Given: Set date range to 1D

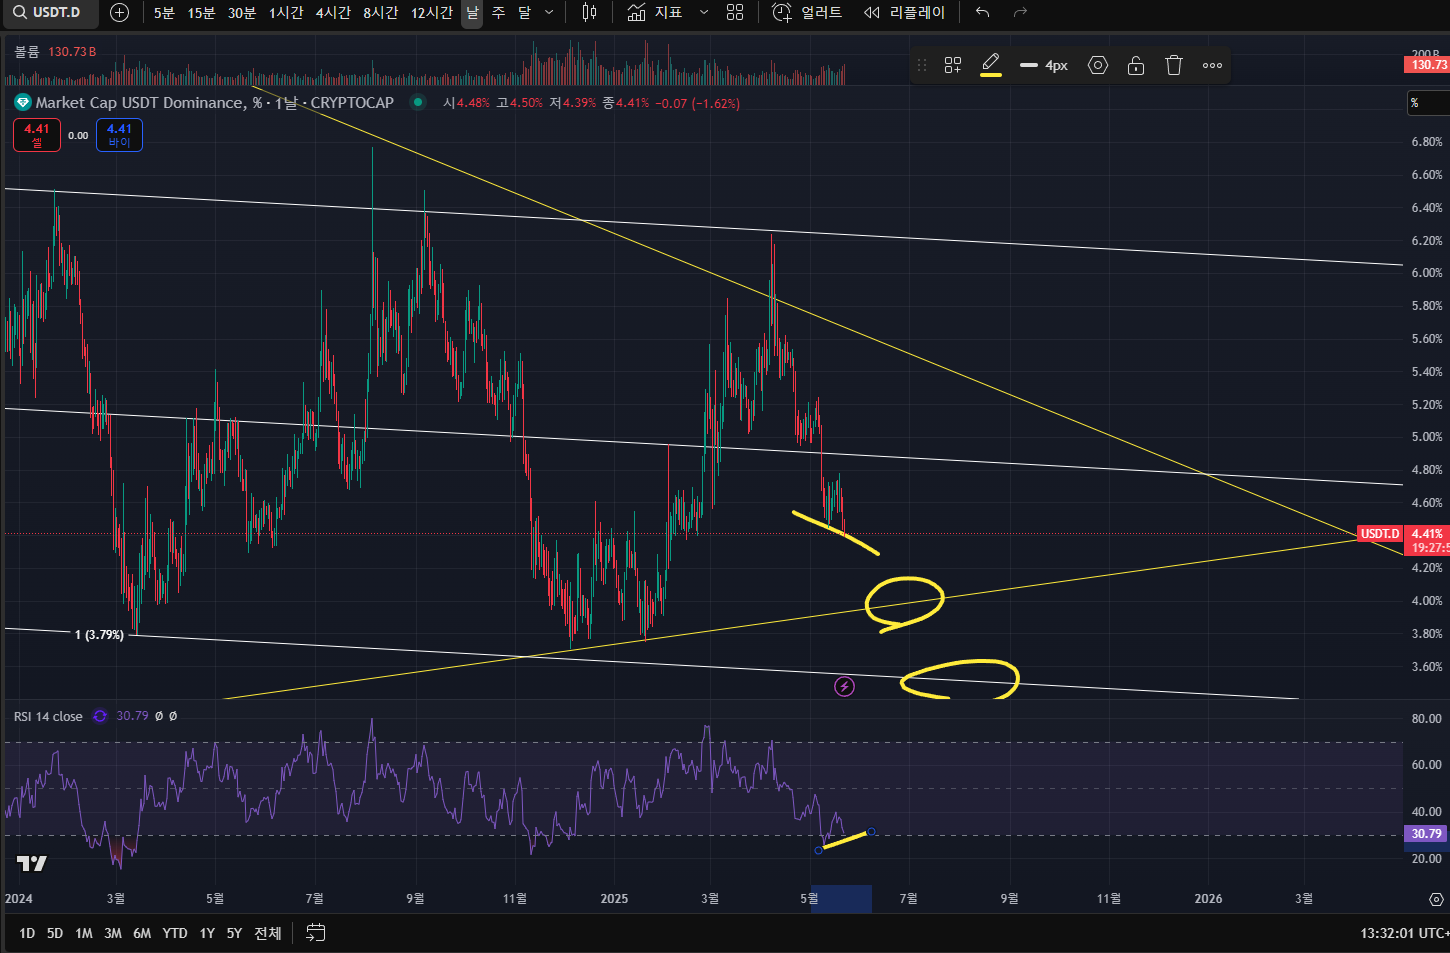Looking at the screenshot, I should 27,933.
